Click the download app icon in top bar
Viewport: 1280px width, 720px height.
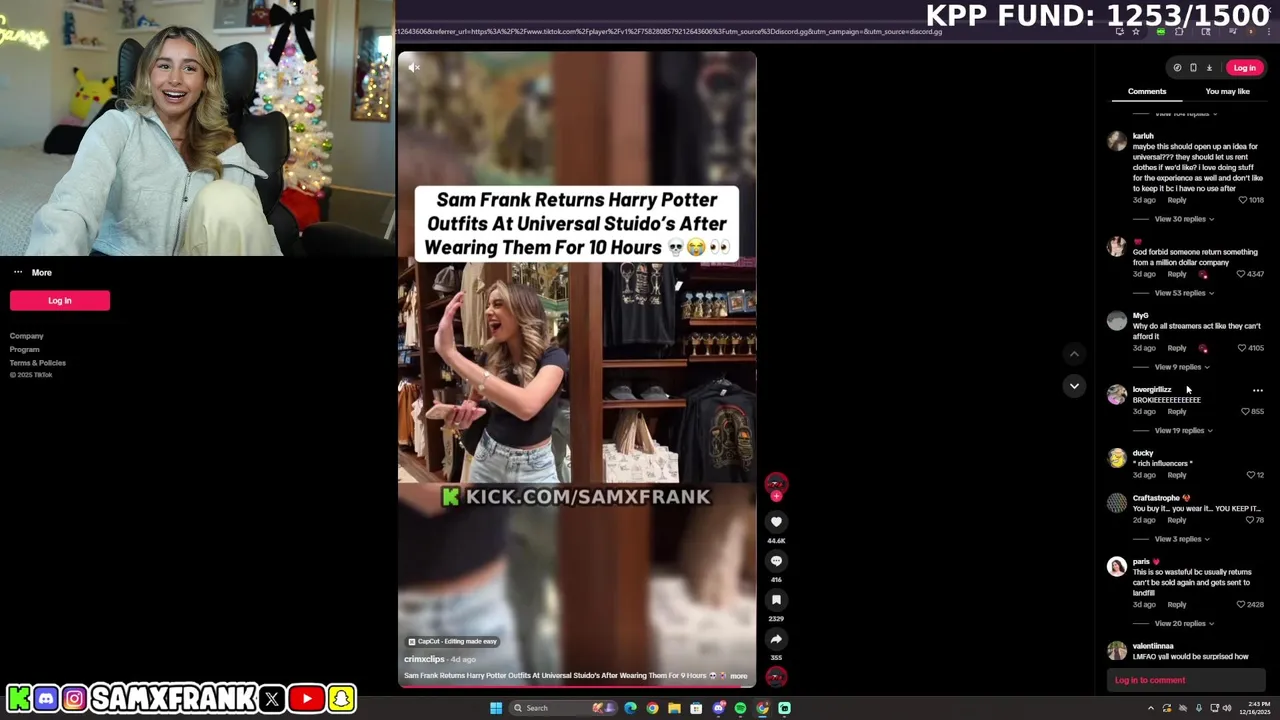1209,68
